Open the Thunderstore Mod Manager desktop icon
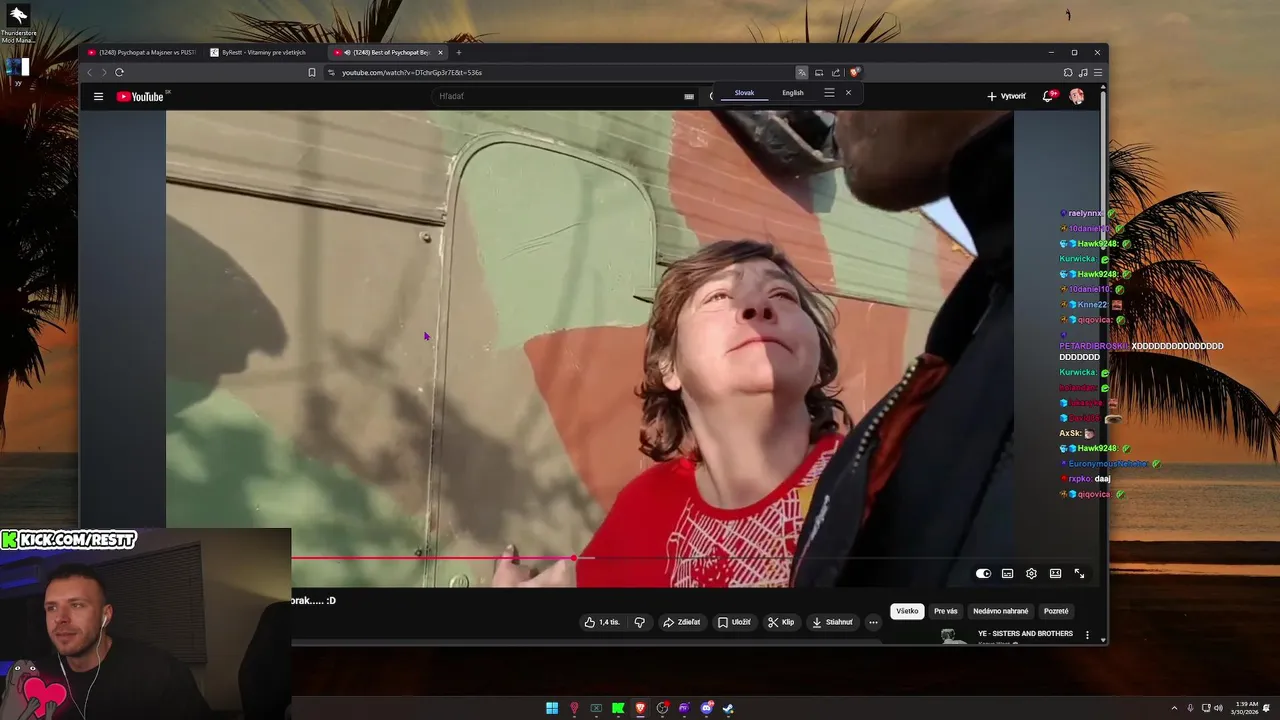 (x=18, y=24)
